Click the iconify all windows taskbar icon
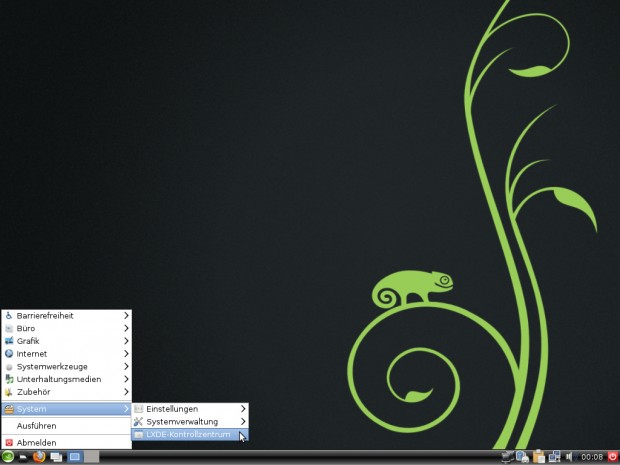The image size is (620, 465). pos(56,457)
